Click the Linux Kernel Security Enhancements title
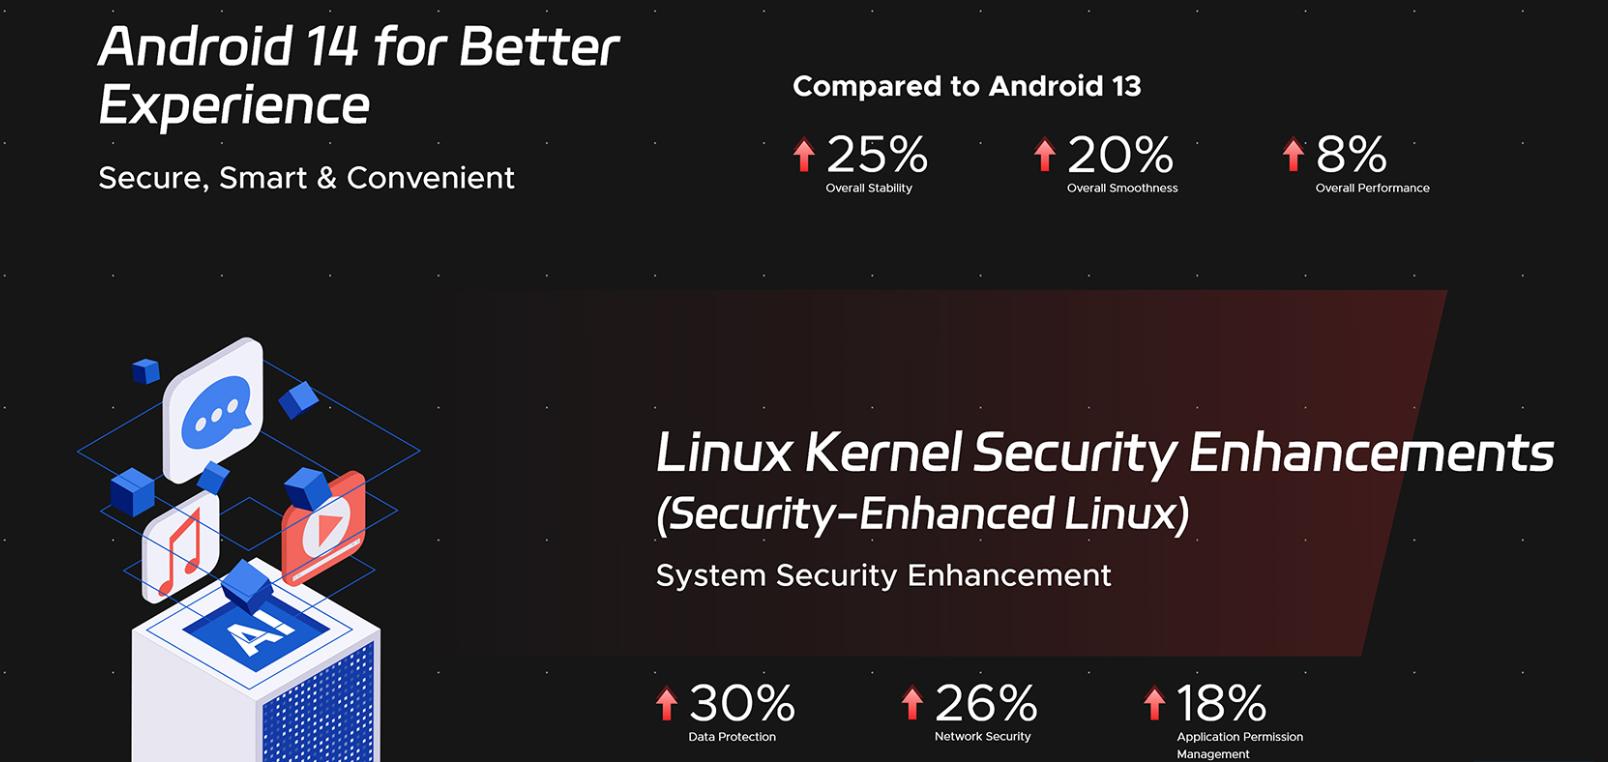The image size is (1608, 762). [1104, 453]
